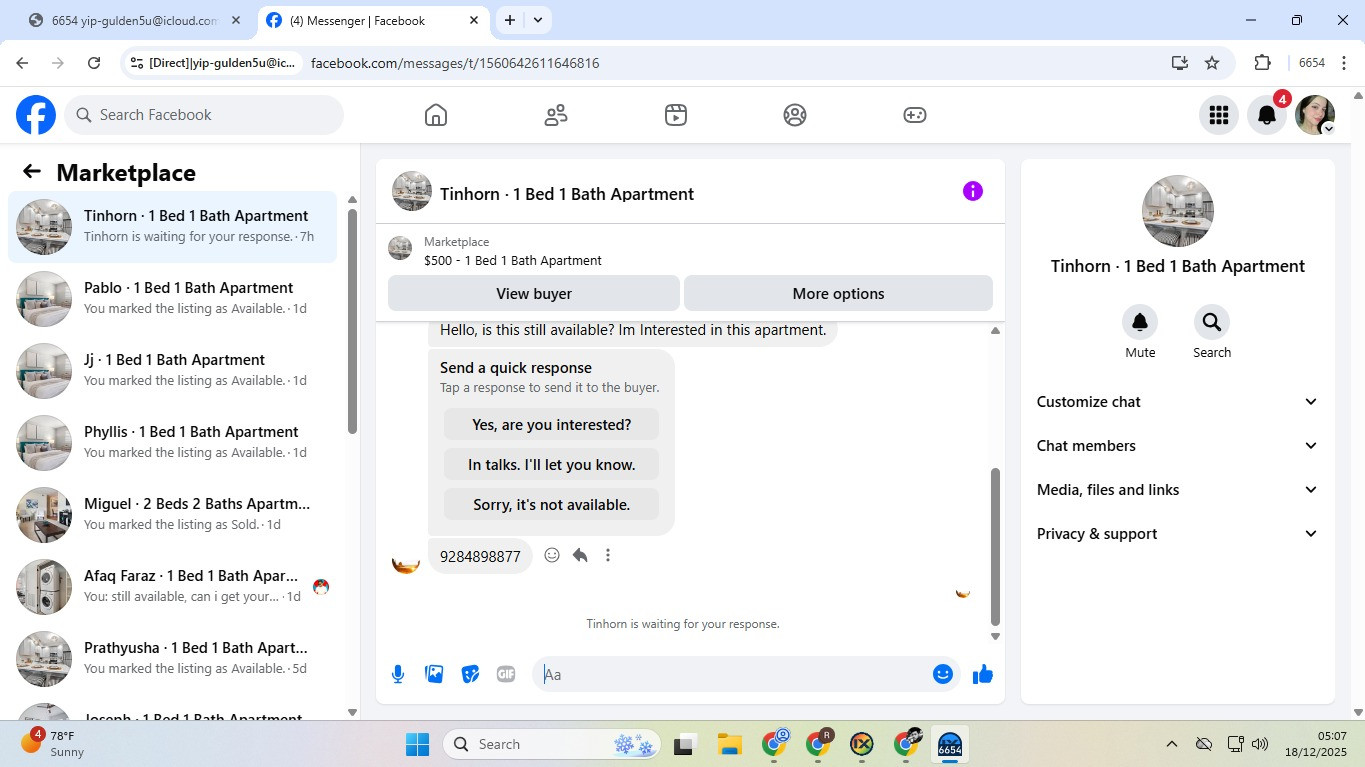Choose a GIF from the composer
Viewport: 1365px width, 767px height.
(506, 674)
